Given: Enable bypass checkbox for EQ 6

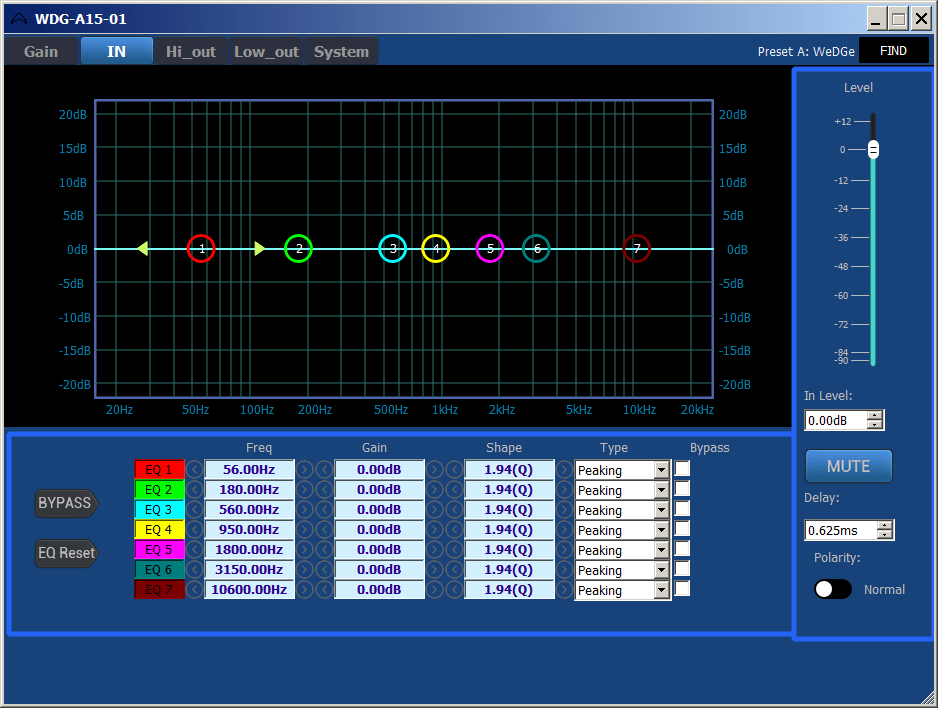Looking at the screenshot, I should click(682, 569).
